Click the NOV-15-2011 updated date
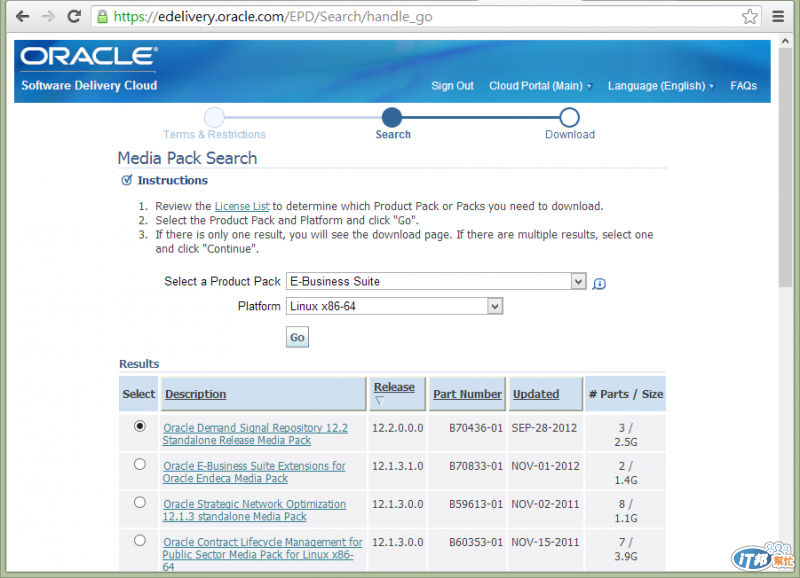Image resolution: width=800 pixels, height=578 pixels. [x=545, y=542]
